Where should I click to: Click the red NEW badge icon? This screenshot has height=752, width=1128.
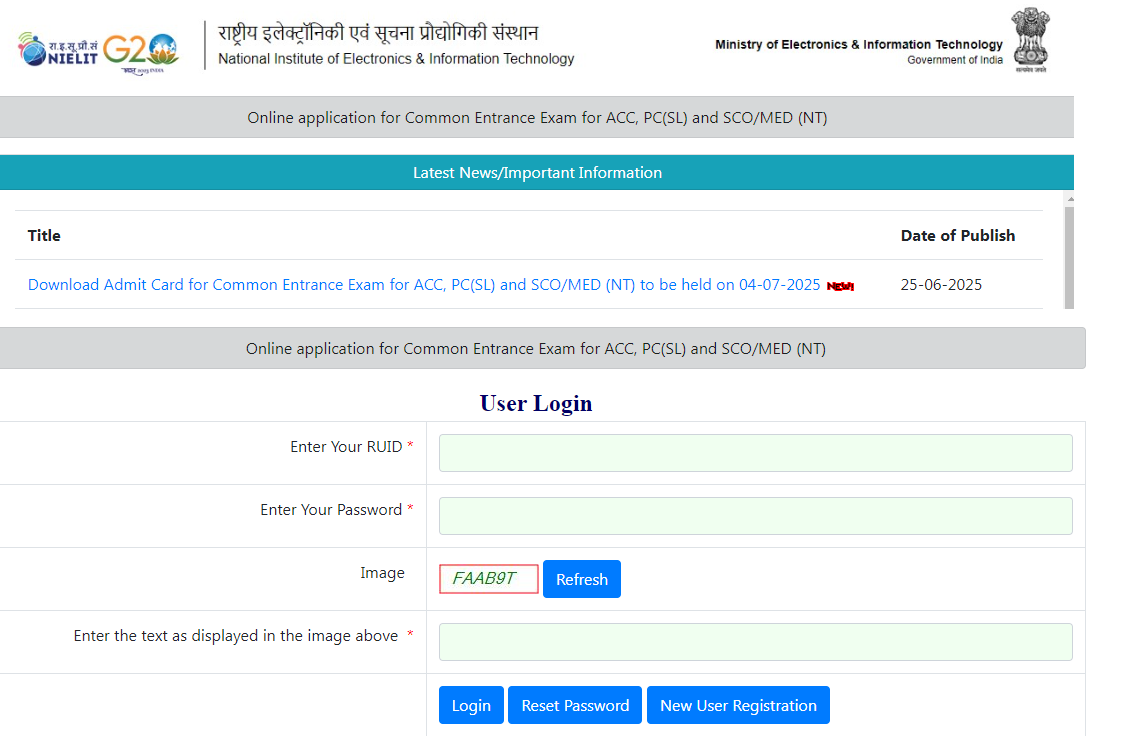pos(840,286)
